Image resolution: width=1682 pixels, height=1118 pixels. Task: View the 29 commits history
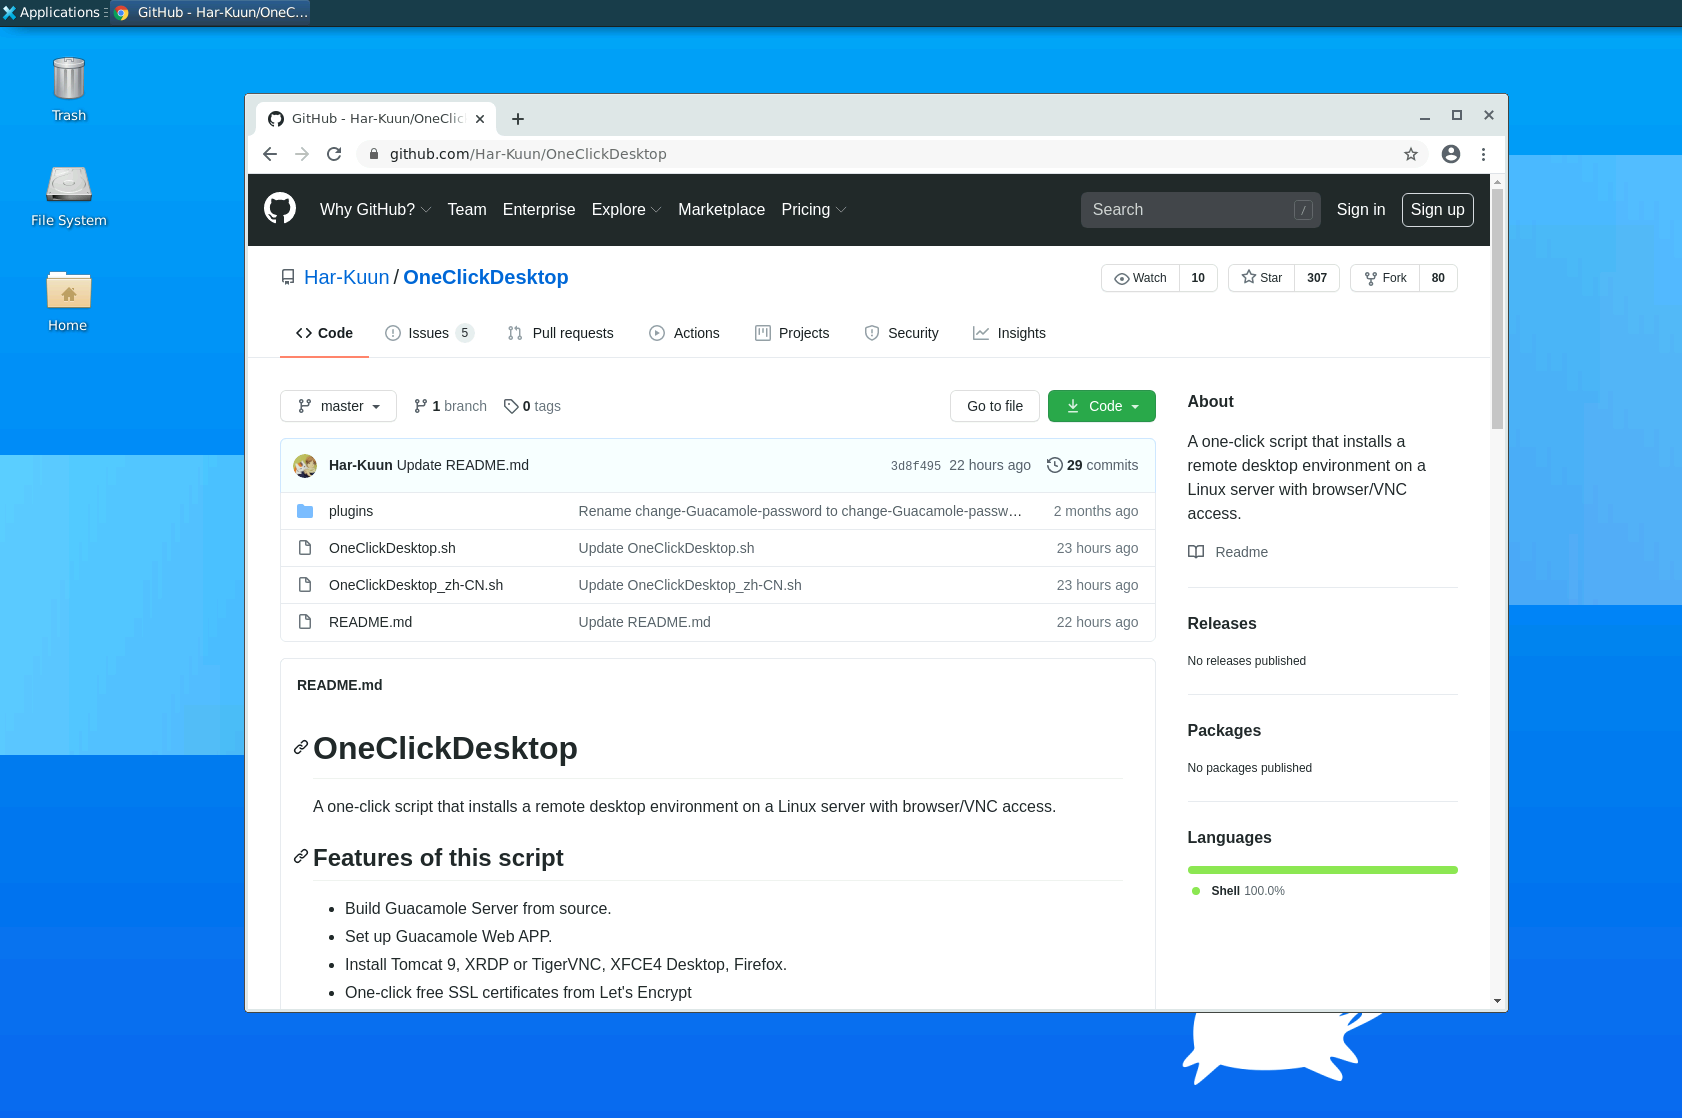[x=1093, y=466]
